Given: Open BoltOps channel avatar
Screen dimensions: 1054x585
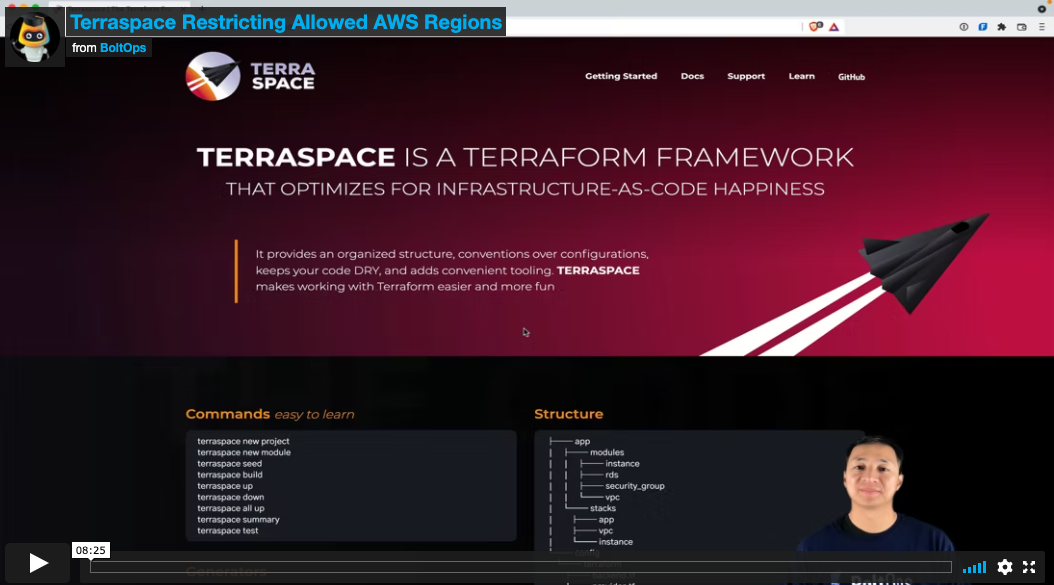Looking at the screenshot, I should (35, 38).
